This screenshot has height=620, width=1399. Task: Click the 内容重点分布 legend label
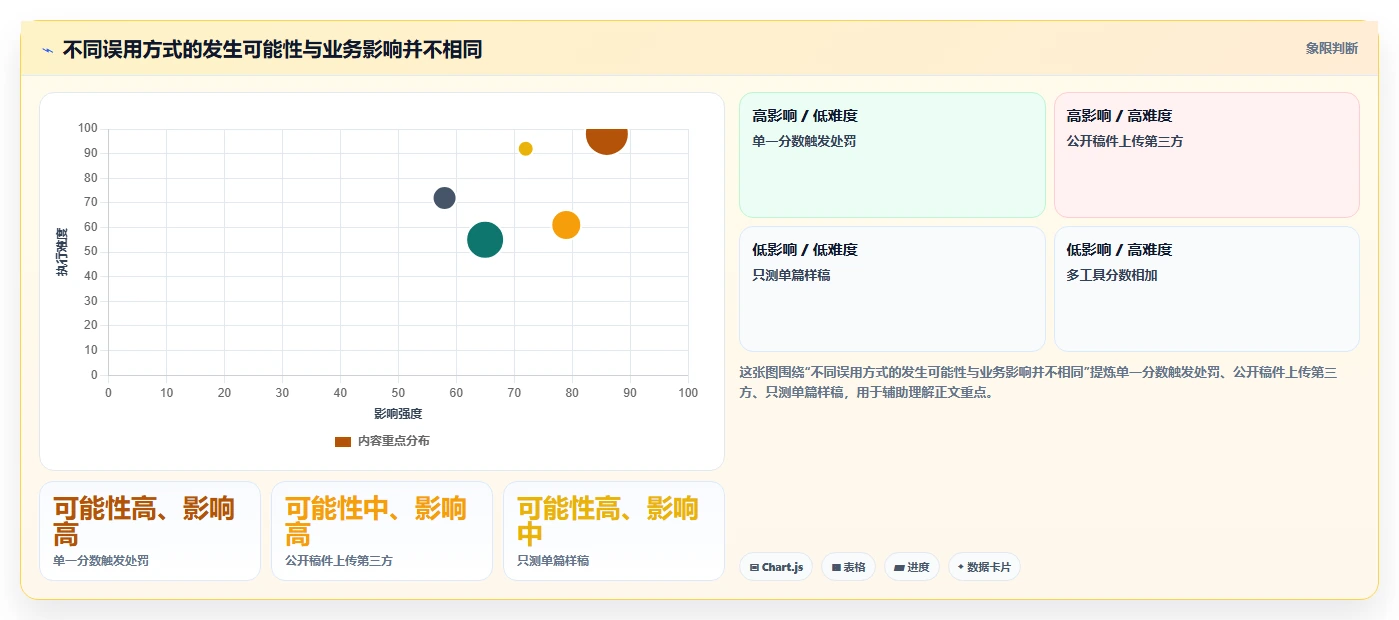coord(394,441)
